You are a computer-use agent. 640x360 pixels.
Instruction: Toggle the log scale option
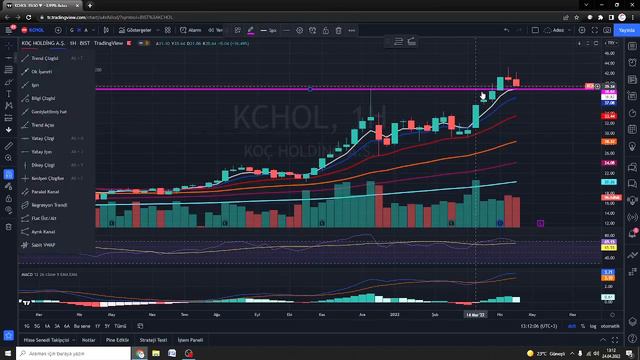593,326
